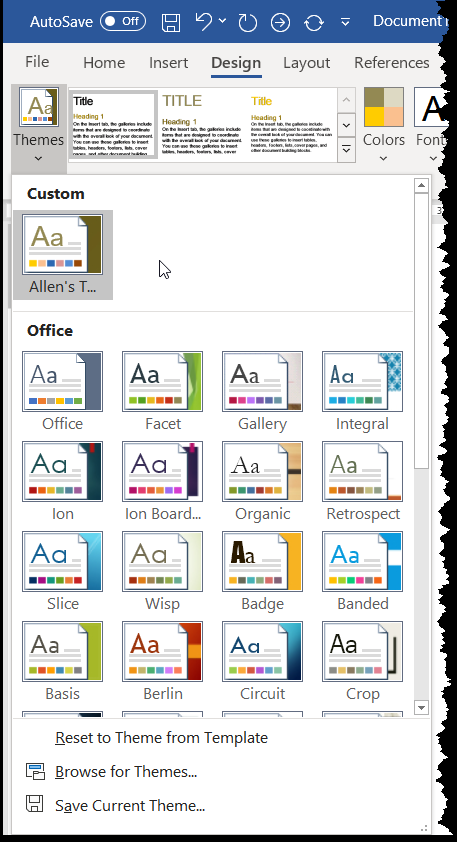
Task: Pick the Berlin theme icon
Action: point(162,651)
